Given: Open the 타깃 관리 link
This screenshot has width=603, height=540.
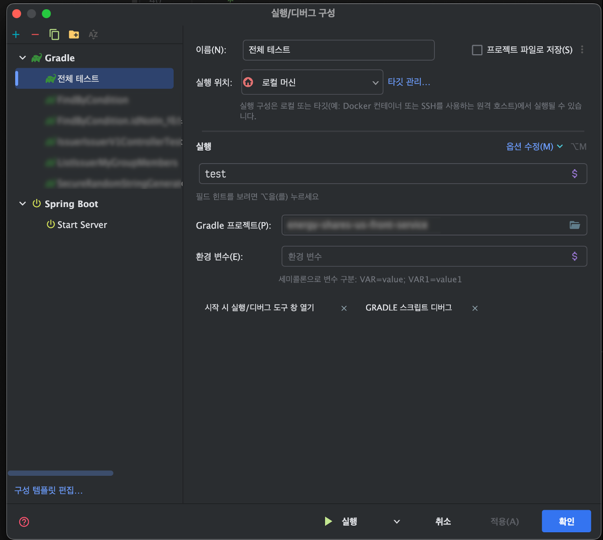Looking at the screenshot, I should click(x=409, y=82).
